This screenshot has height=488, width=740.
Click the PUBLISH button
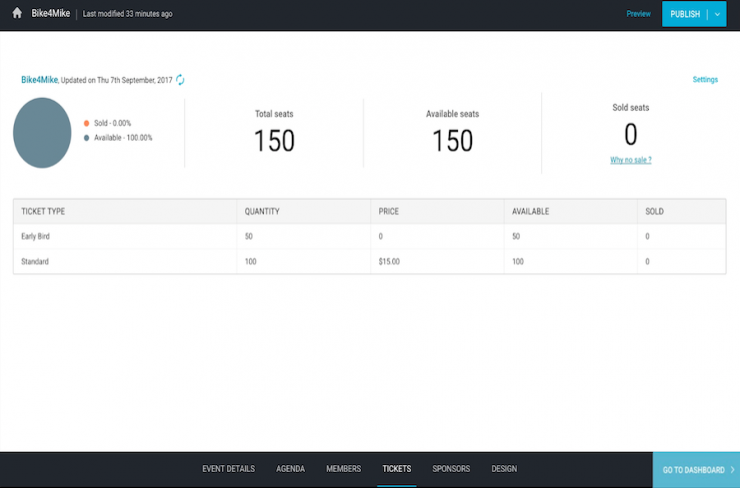pos(685,14)
